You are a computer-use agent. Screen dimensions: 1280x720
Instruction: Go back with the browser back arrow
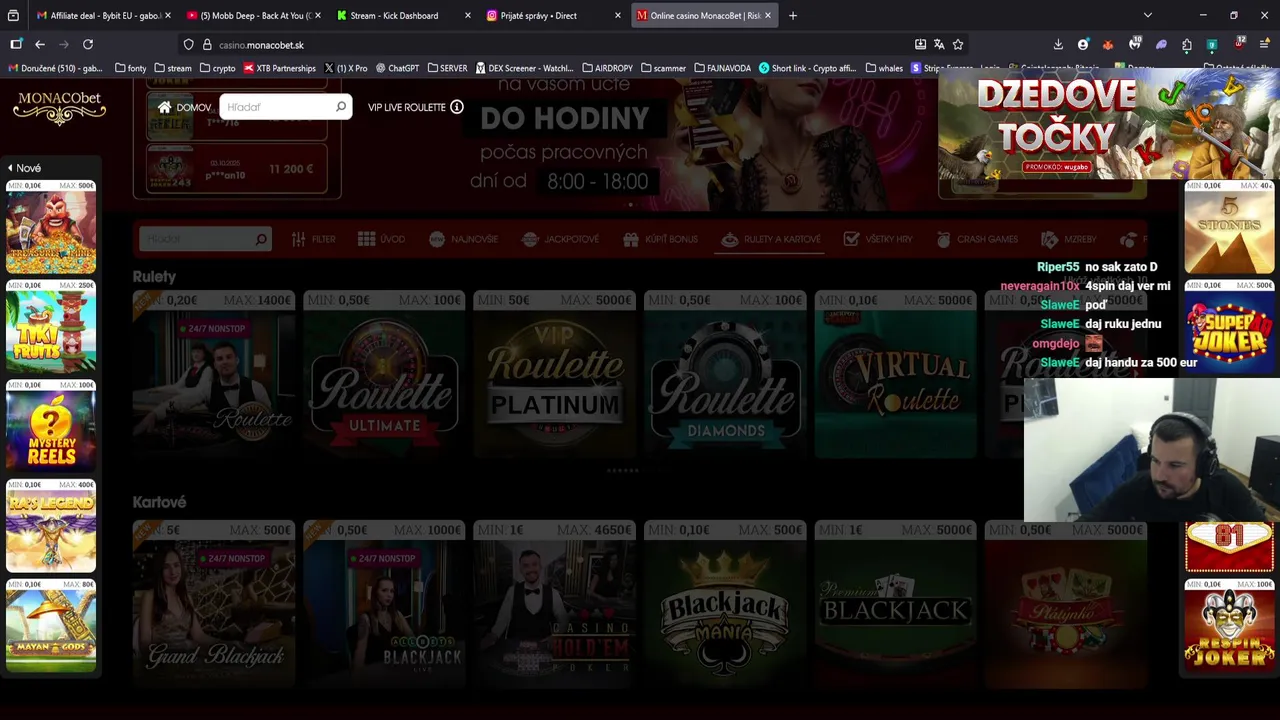[40, 45]
